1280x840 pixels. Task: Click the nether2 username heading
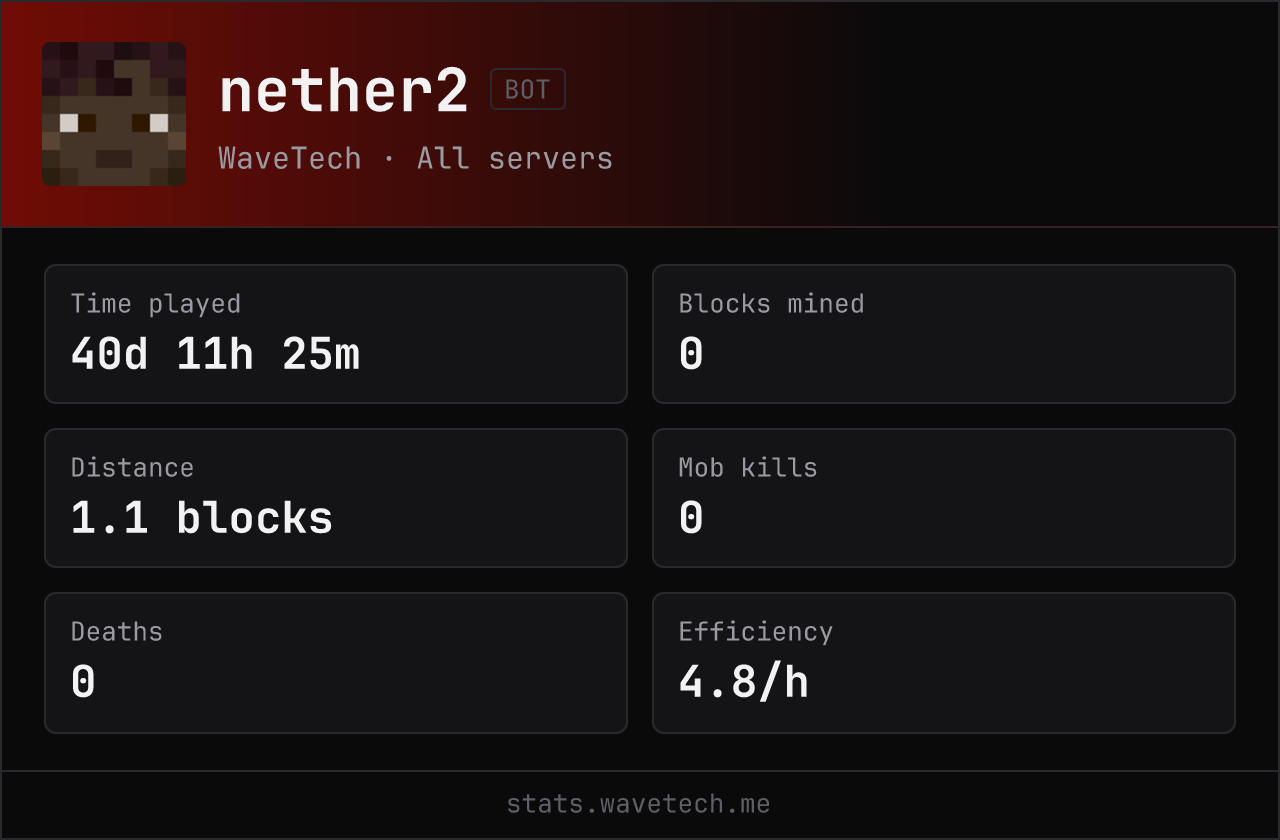click(344, 90)
